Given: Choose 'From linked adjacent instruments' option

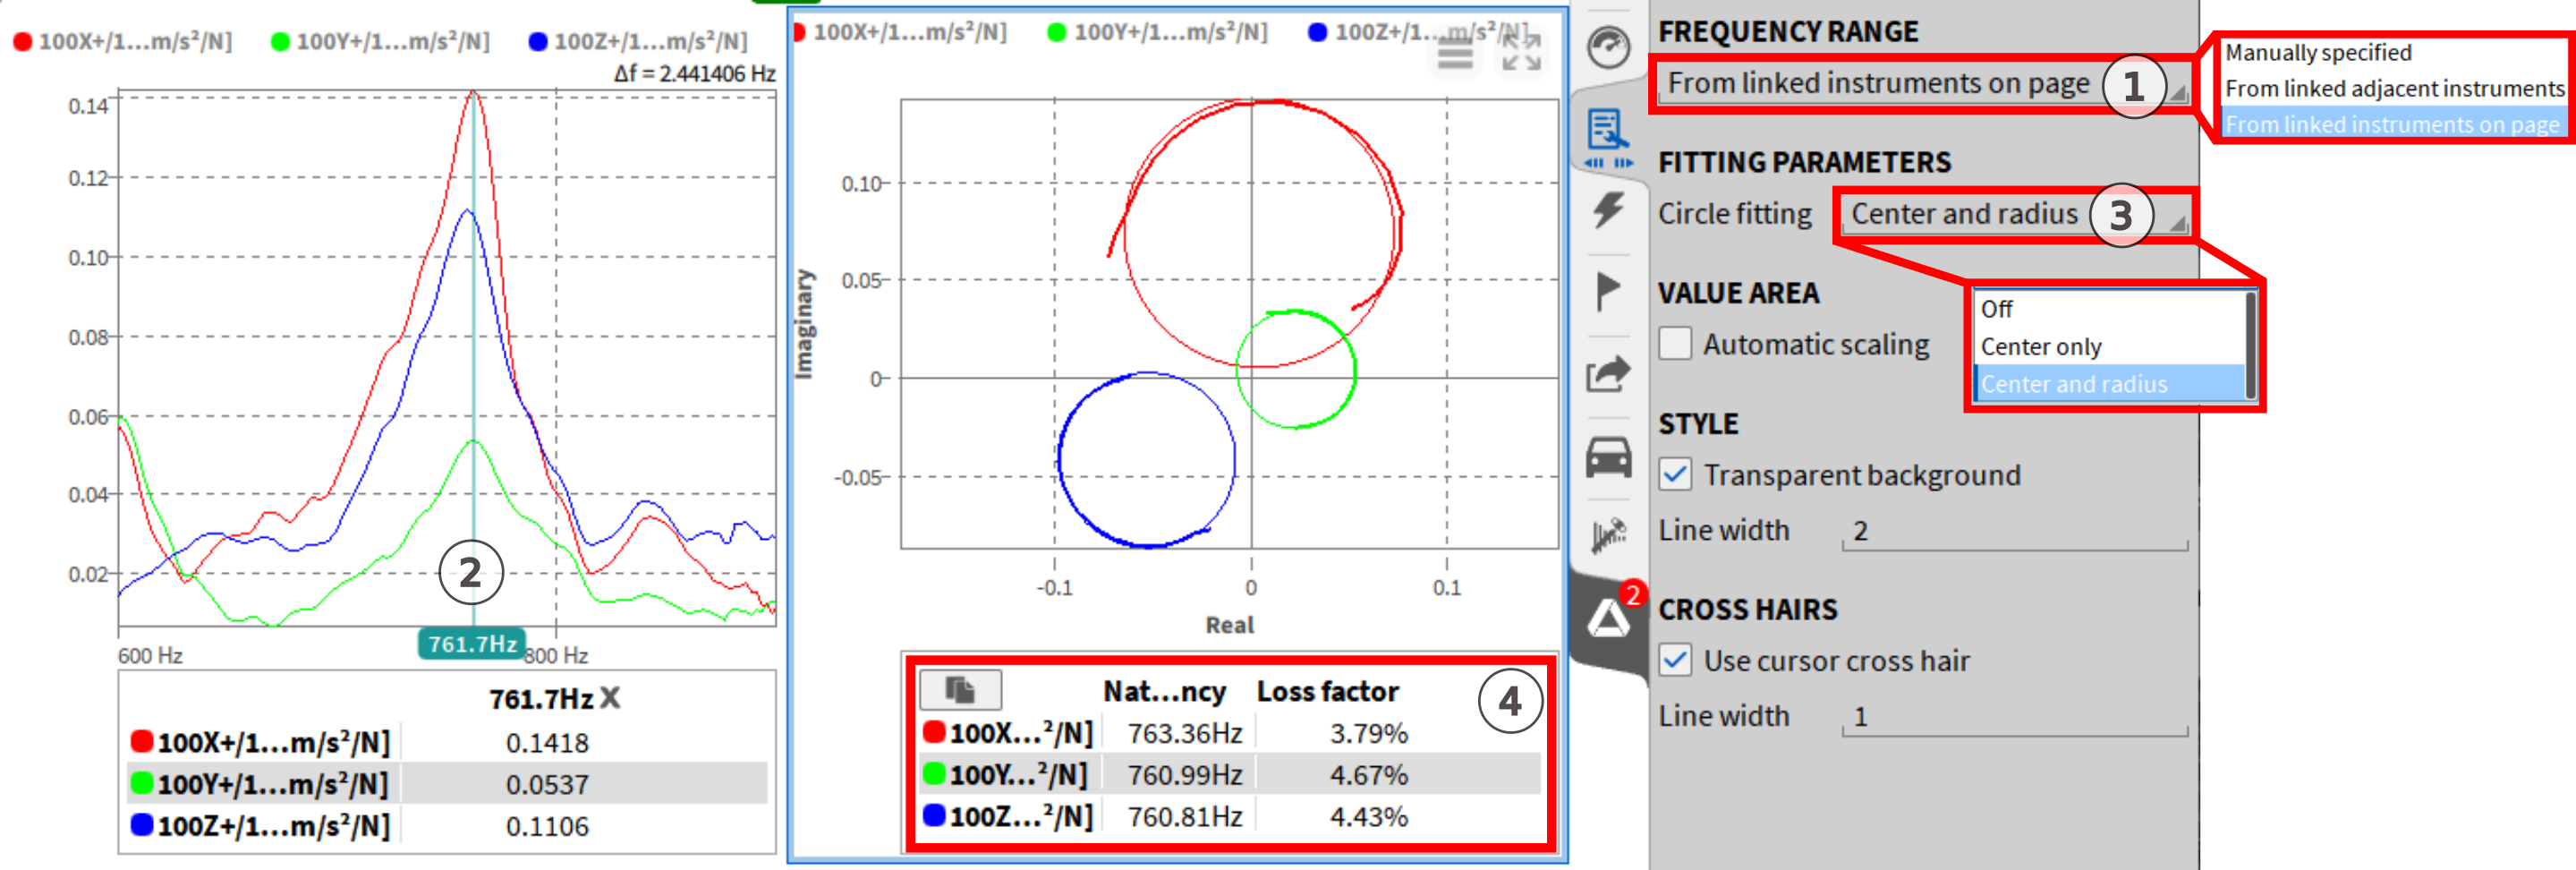Looking at the screenshot, I should (2394, 88).
